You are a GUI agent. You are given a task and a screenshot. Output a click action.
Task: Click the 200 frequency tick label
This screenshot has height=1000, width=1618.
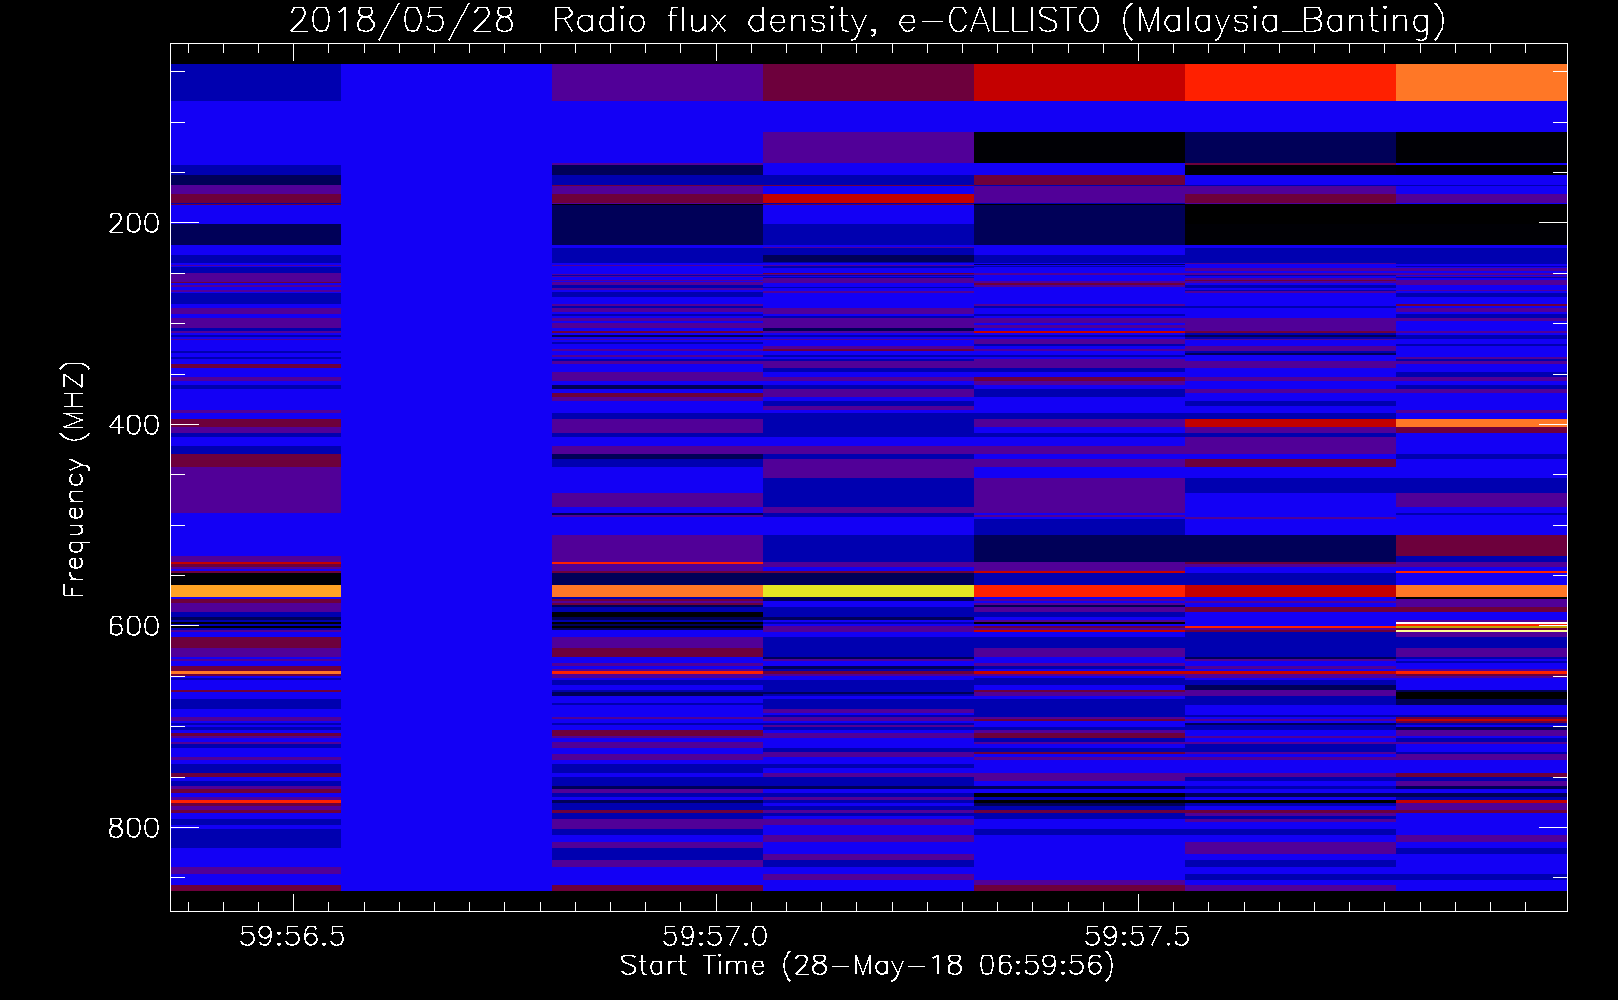coord(134,223)
